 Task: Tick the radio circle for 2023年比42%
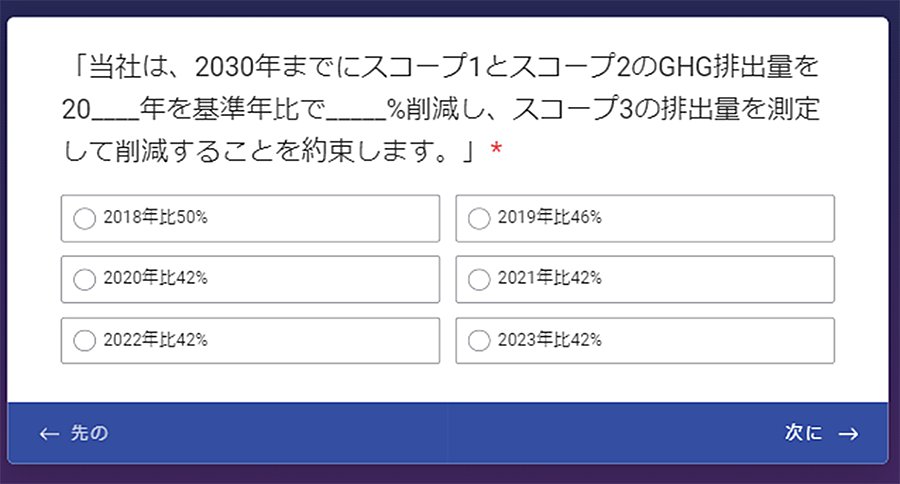point(479,341)
